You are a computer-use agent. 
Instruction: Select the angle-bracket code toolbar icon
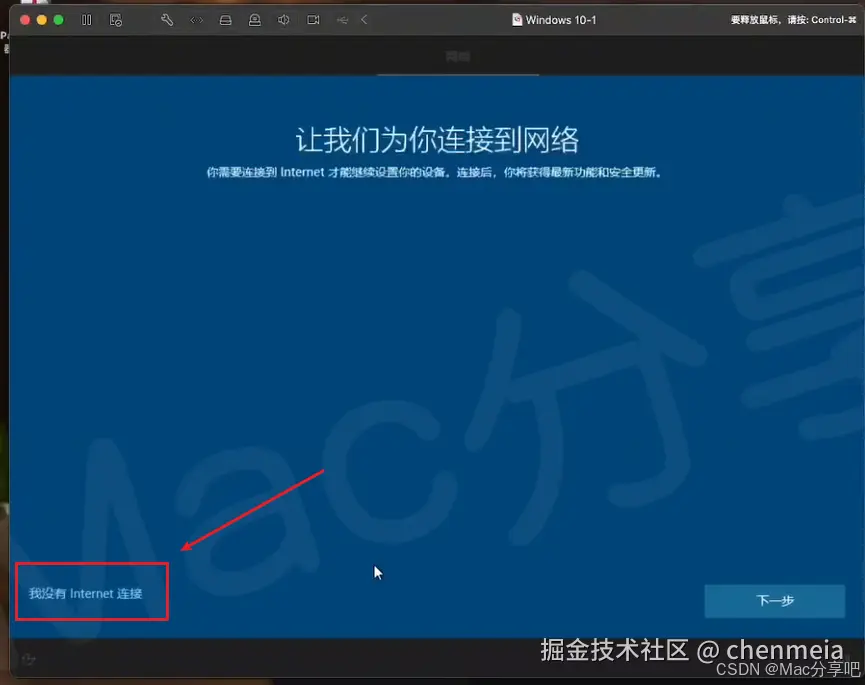198,20
